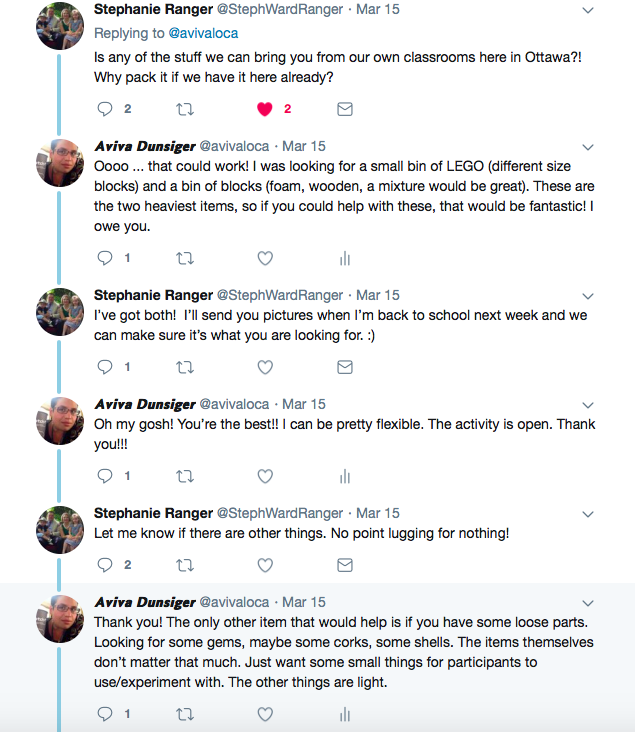Retweet Stephanie's Ottawa classrooms tweet

pyautogui.click(x=185, y=110)
